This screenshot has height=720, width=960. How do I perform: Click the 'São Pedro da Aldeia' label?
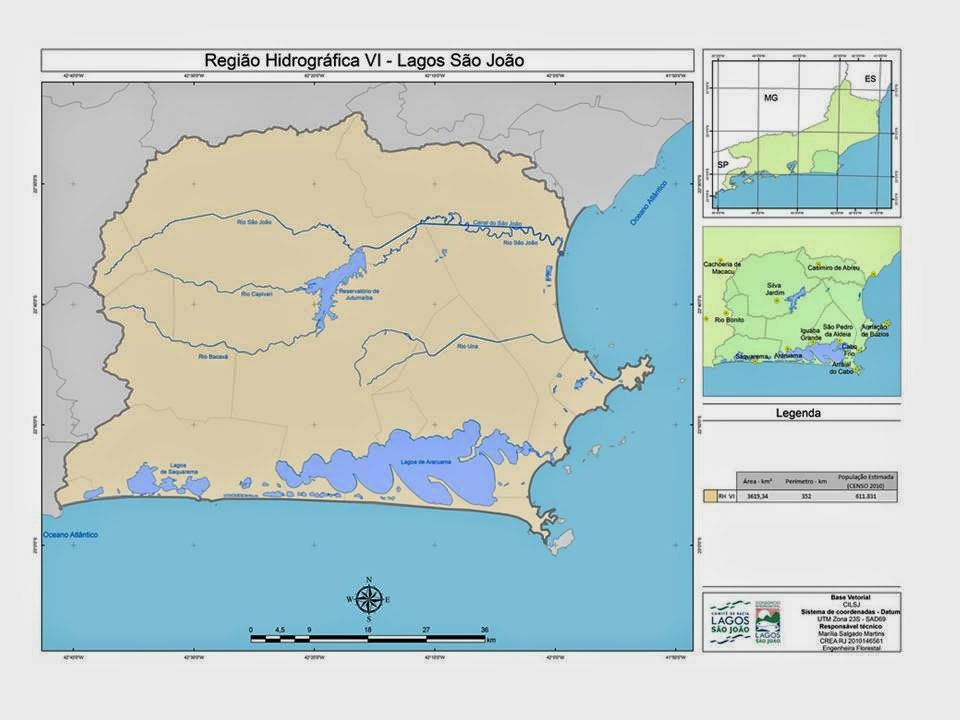(x=837, y=331)
